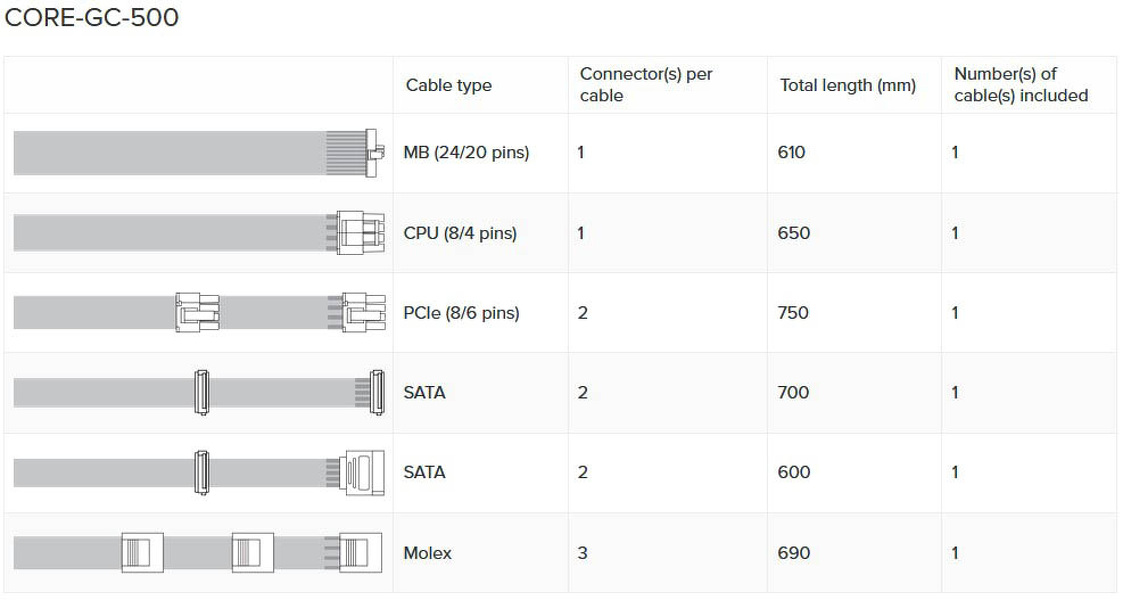Click the MB 24/20 pin connector image

coord(373,153)
